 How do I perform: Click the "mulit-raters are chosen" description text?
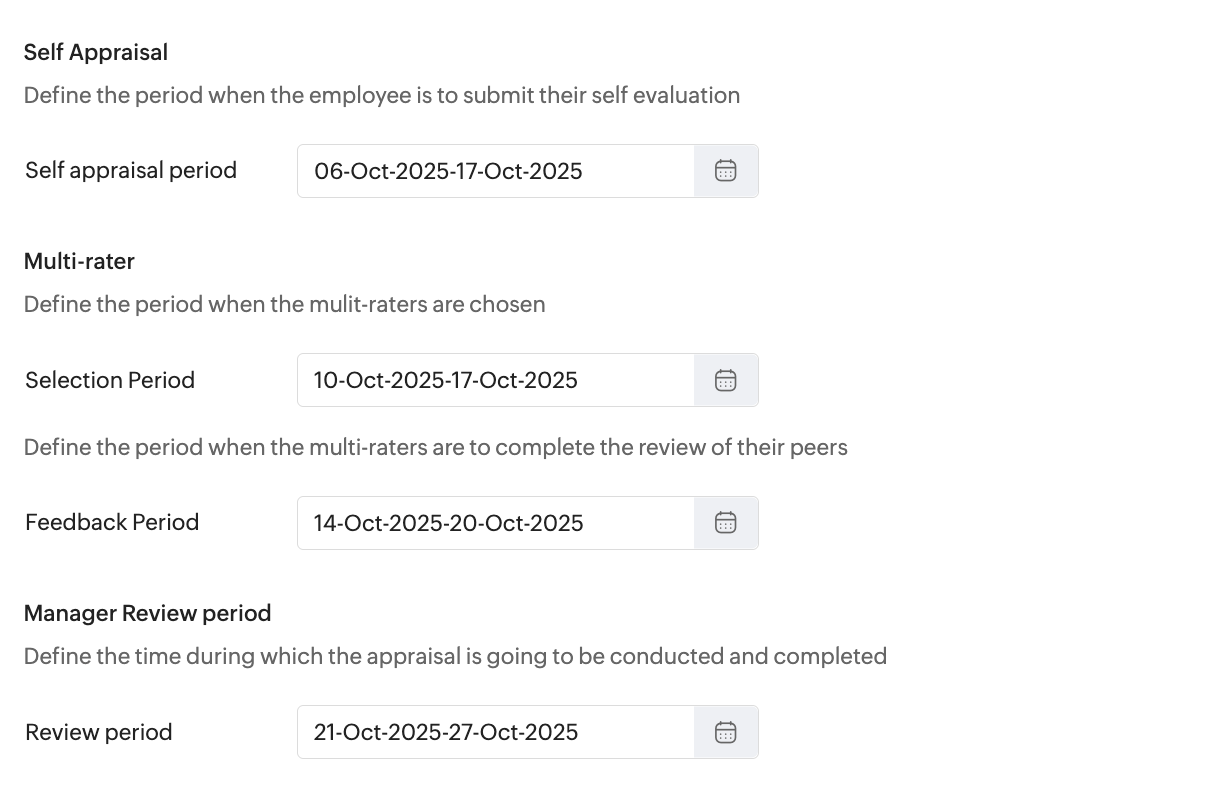(x=285, y=304)
